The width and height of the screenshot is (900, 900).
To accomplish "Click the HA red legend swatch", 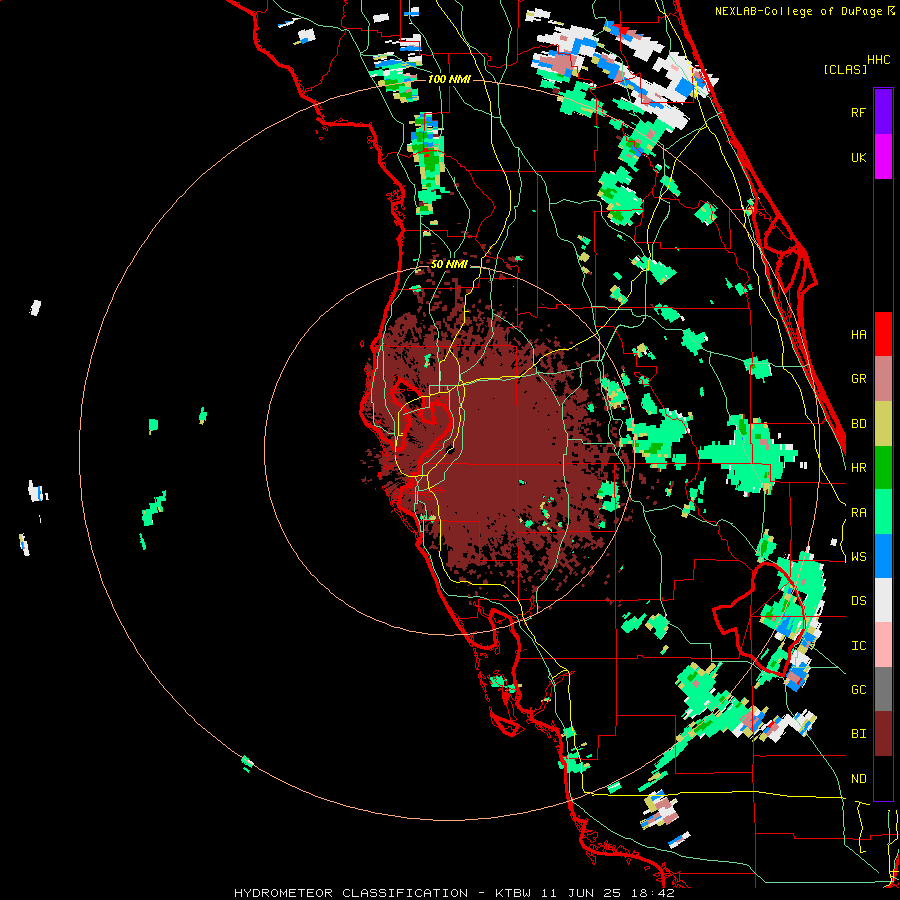I will pyautogui.click(x=883, y=334).
